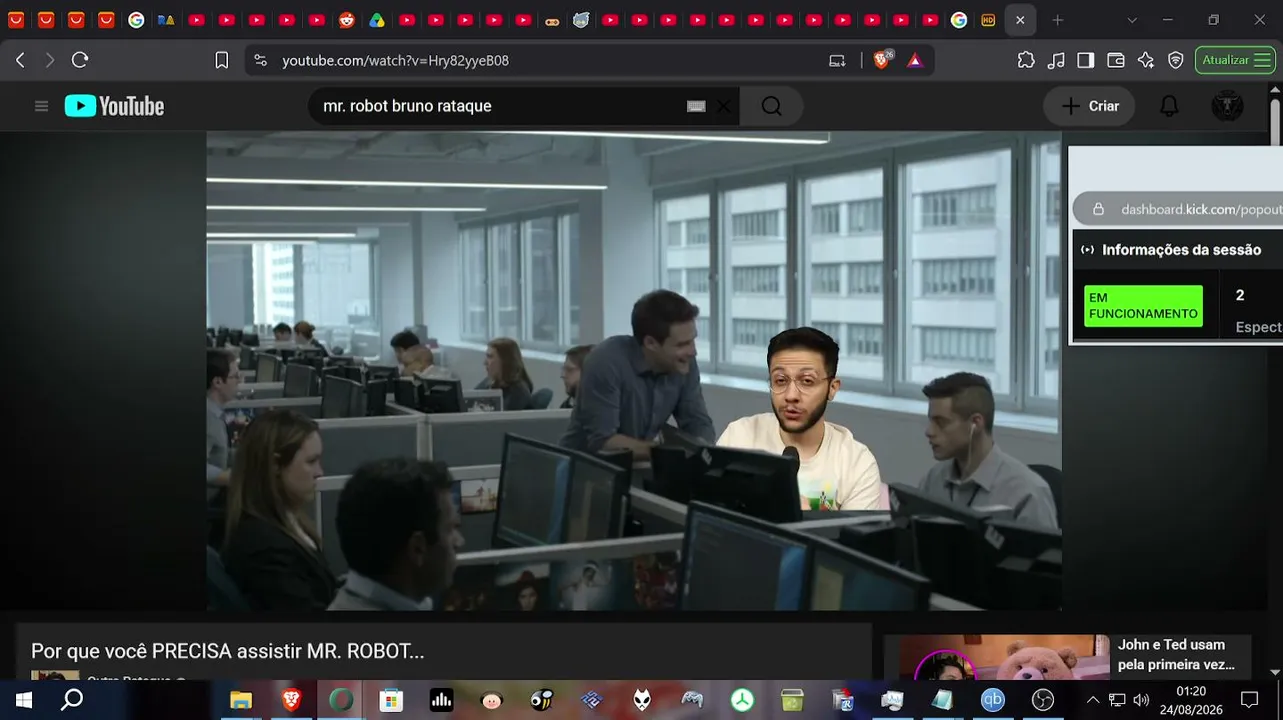Screen dimensions: 1283x720
Task: Clear the YouTube search text
Action: pos(724,106)
